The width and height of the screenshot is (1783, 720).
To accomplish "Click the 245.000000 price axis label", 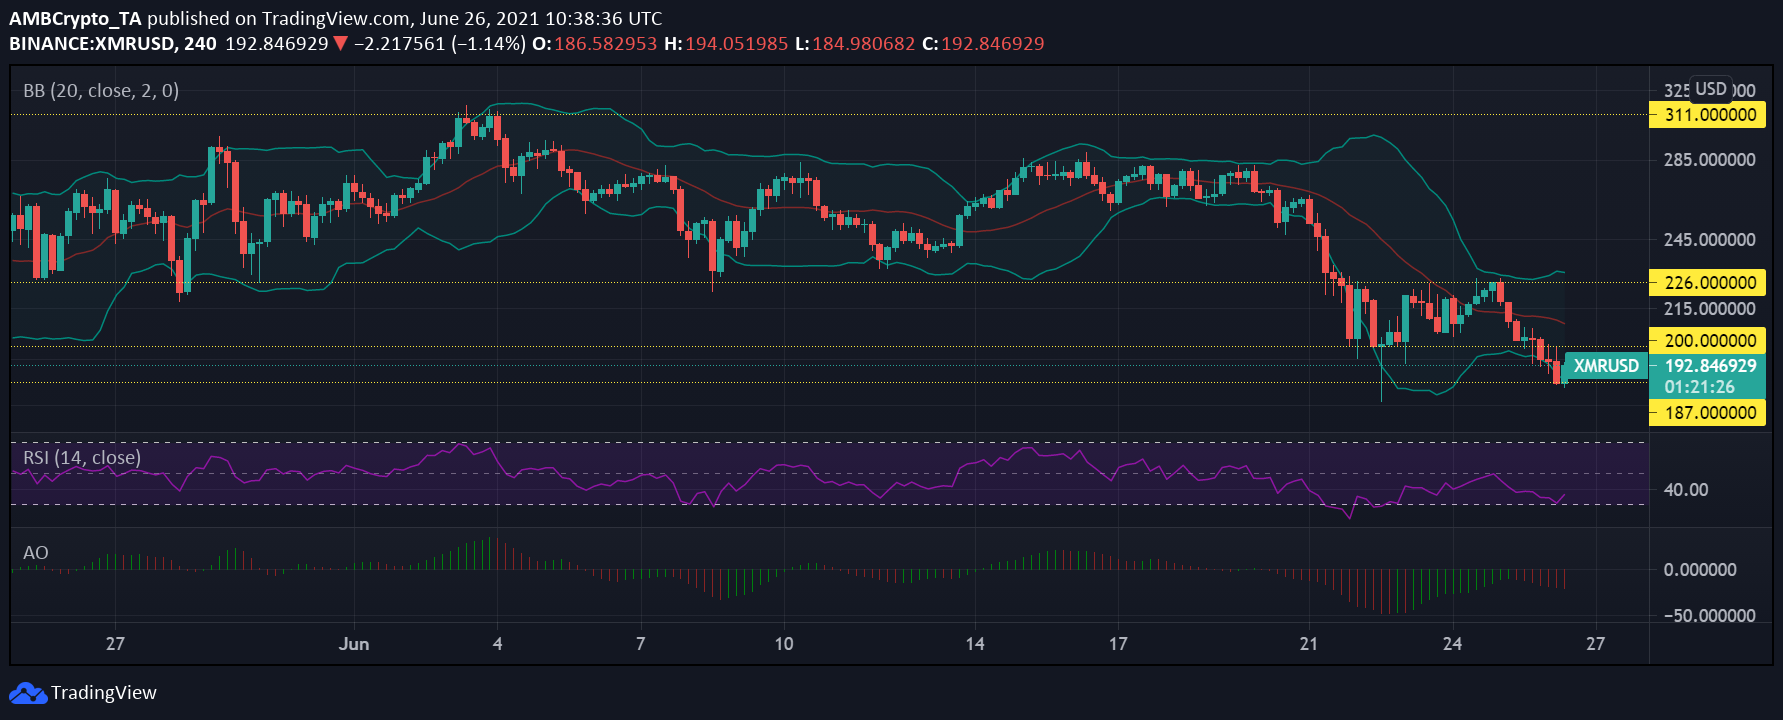I will (x=1710, y=240).
